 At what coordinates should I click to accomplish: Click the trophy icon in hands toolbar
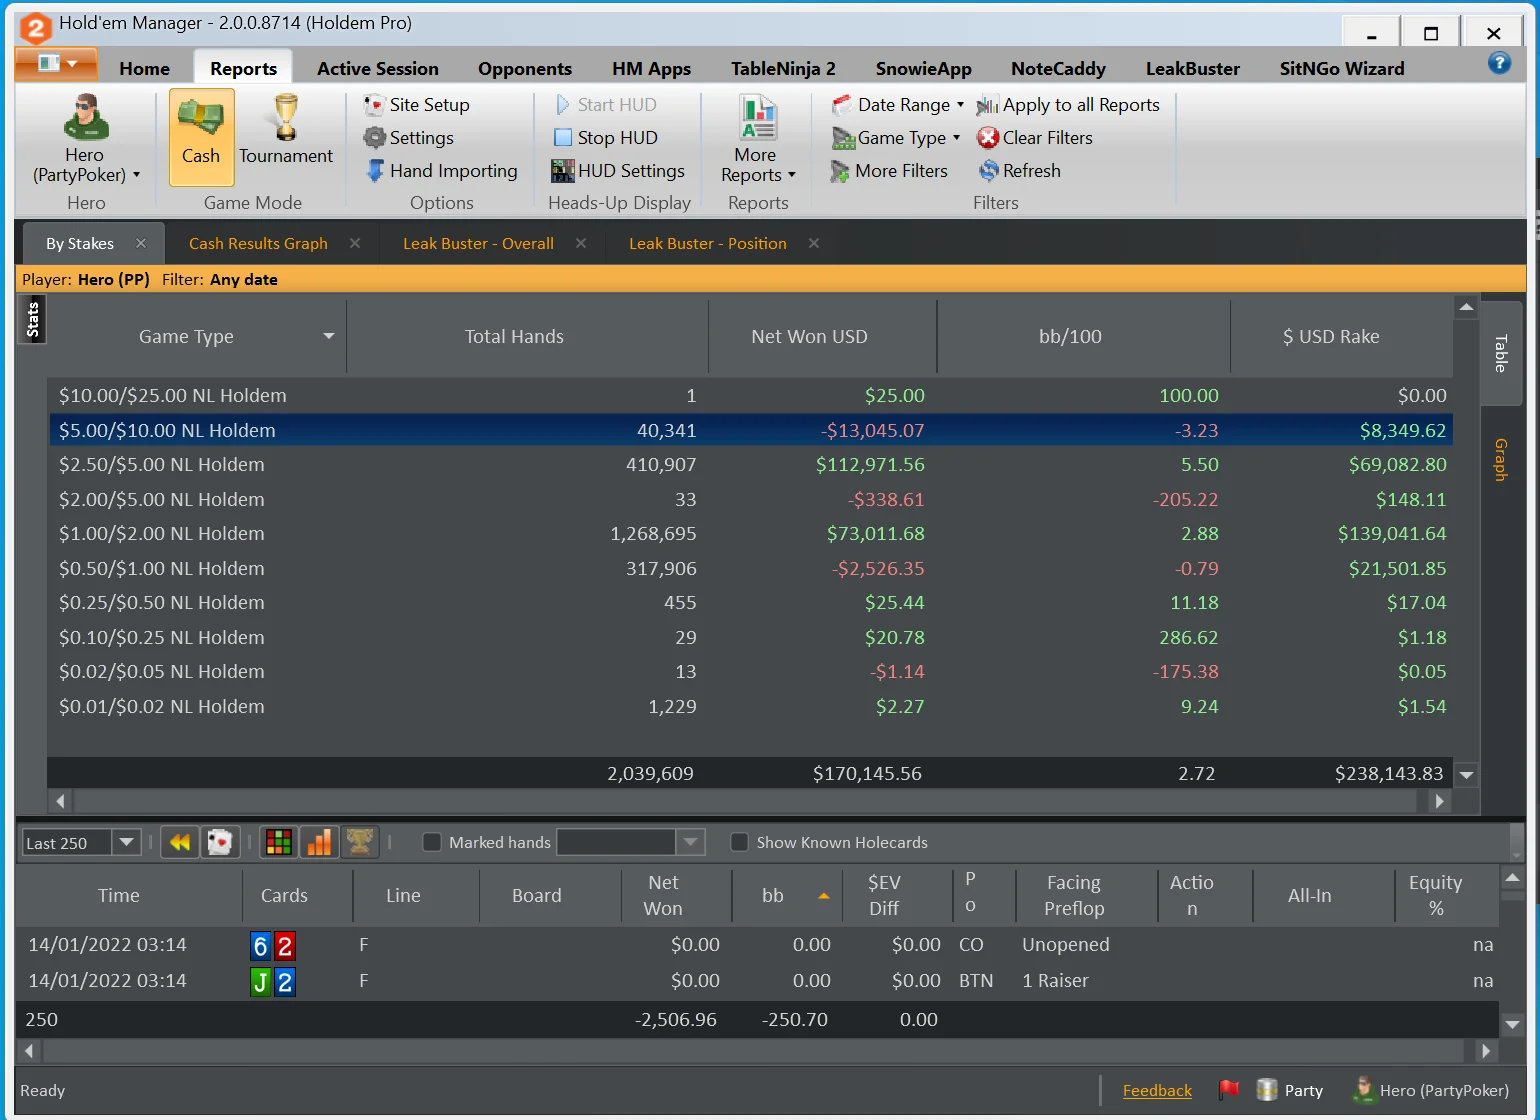[x=360, y=843]
